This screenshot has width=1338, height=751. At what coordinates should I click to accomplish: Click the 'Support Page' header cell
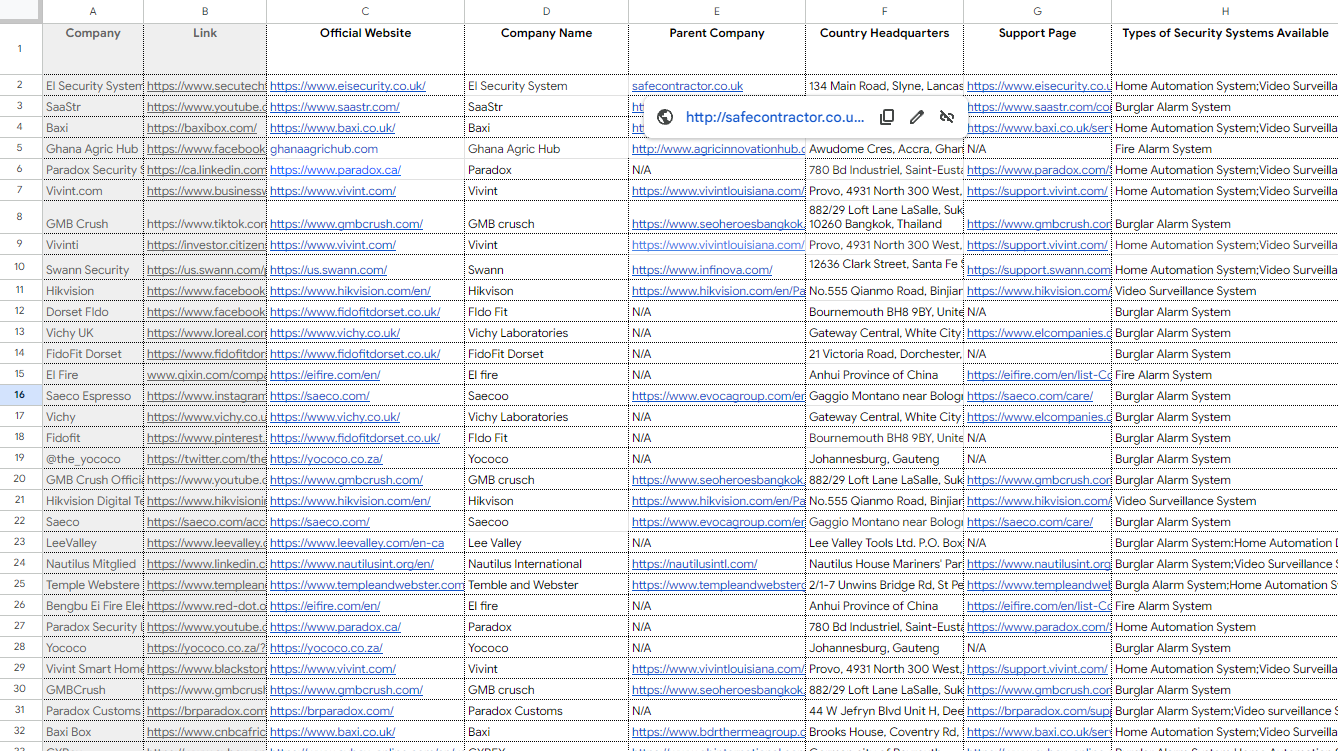[1037, 48]
